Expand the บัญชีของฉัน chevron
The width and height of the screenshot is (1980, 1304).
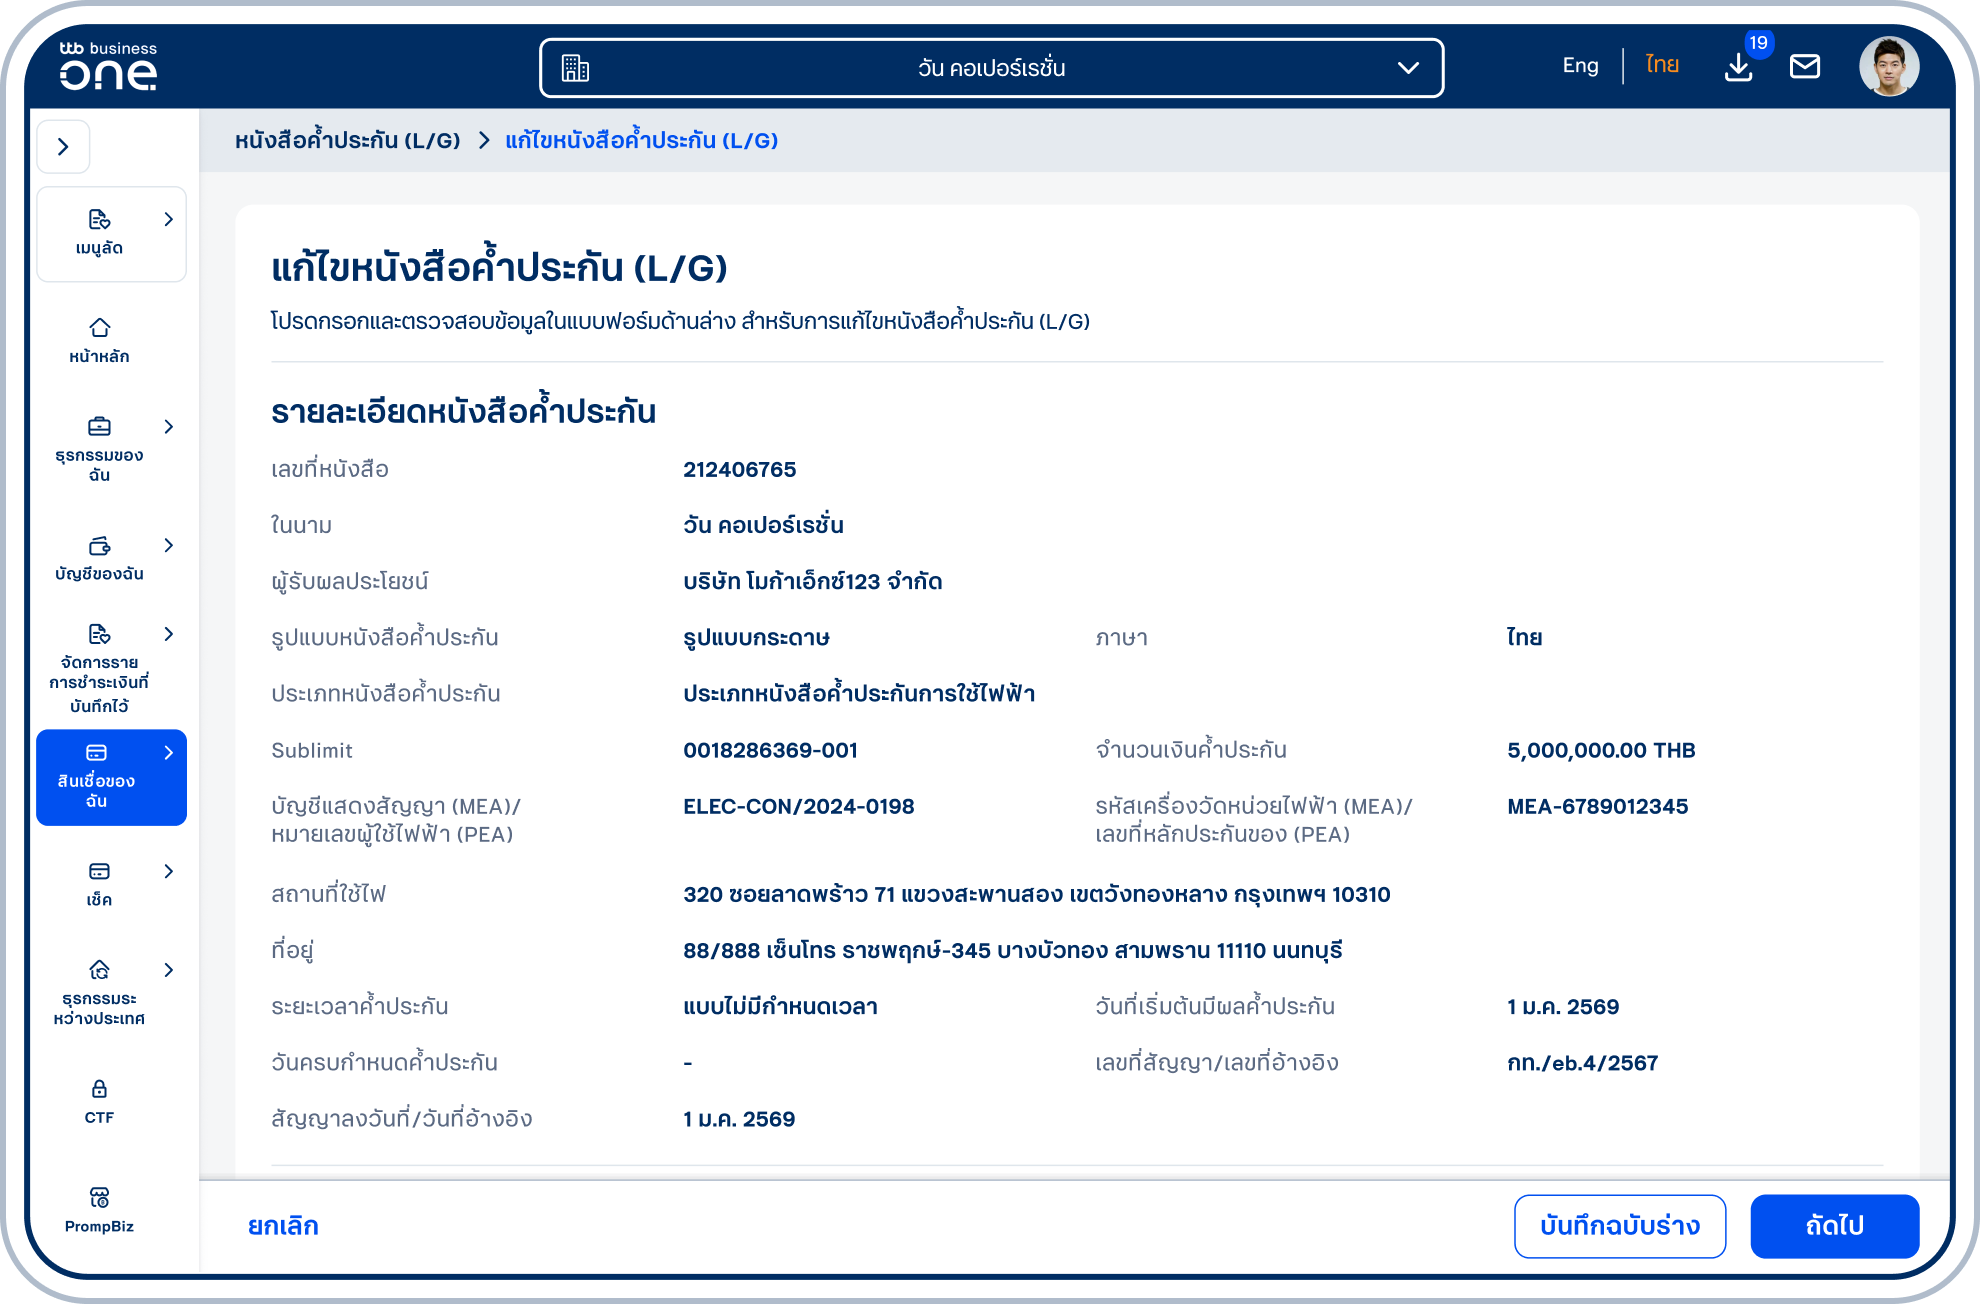169,545
